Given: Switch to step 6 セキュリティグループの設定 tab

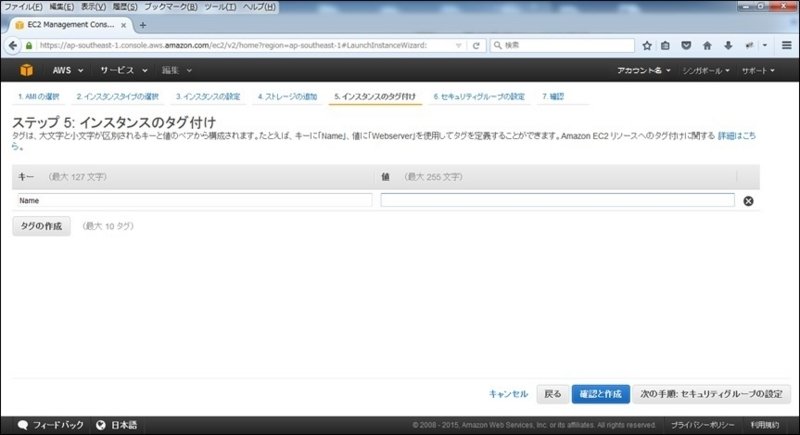Looking at the screenshot, I should [478, 97].
